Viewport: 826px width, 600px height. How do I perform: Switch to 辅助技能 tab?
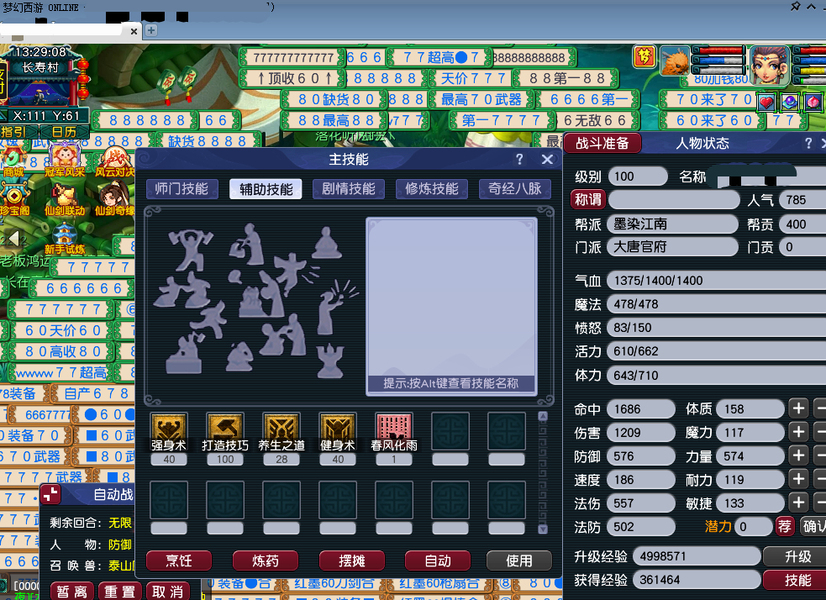[x=266, y=189]
